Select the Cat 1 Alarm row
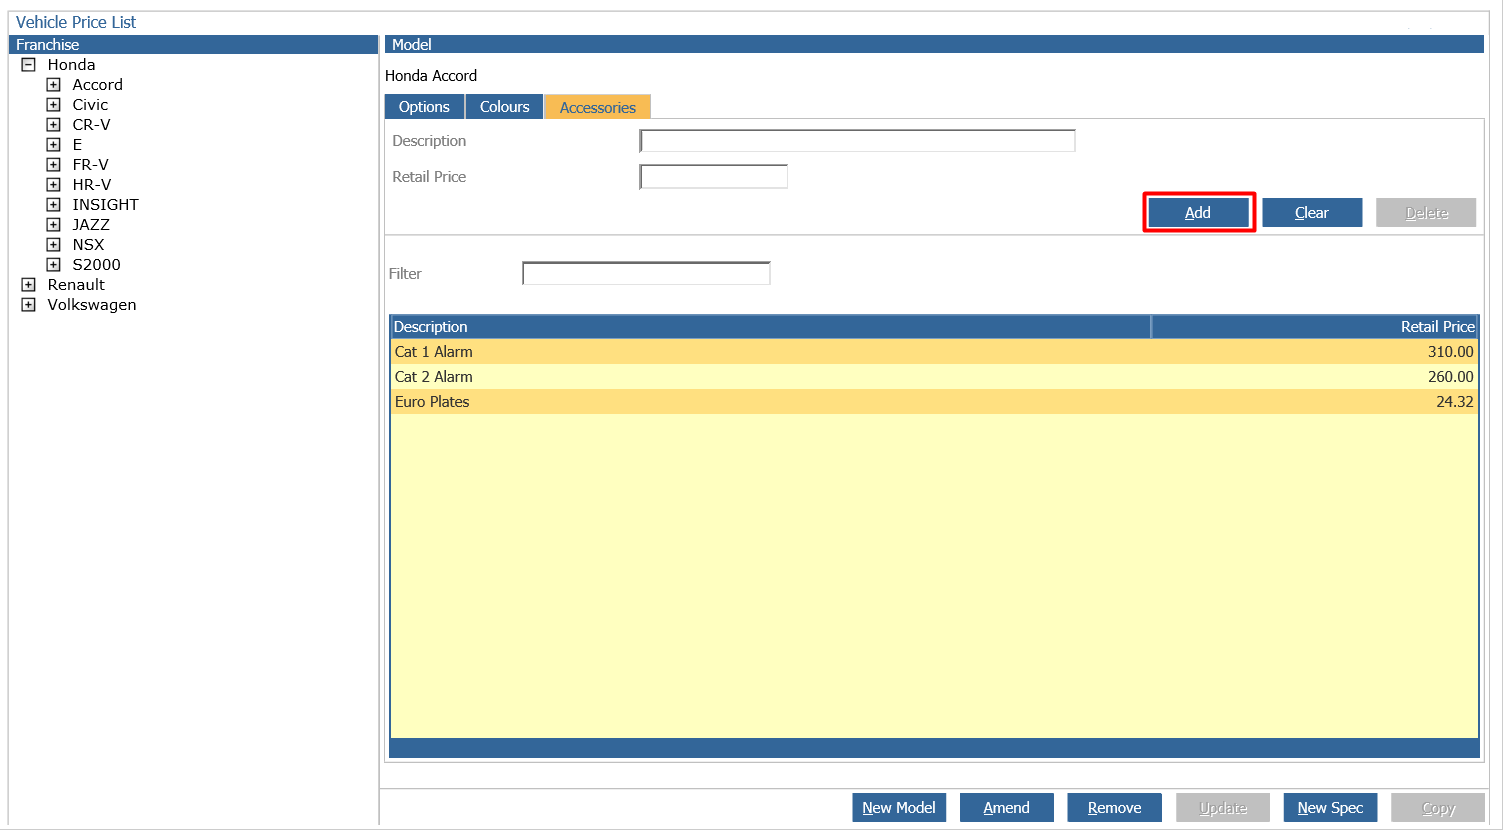The width and height of the screenshot is (1503, 830). [934, 352]
